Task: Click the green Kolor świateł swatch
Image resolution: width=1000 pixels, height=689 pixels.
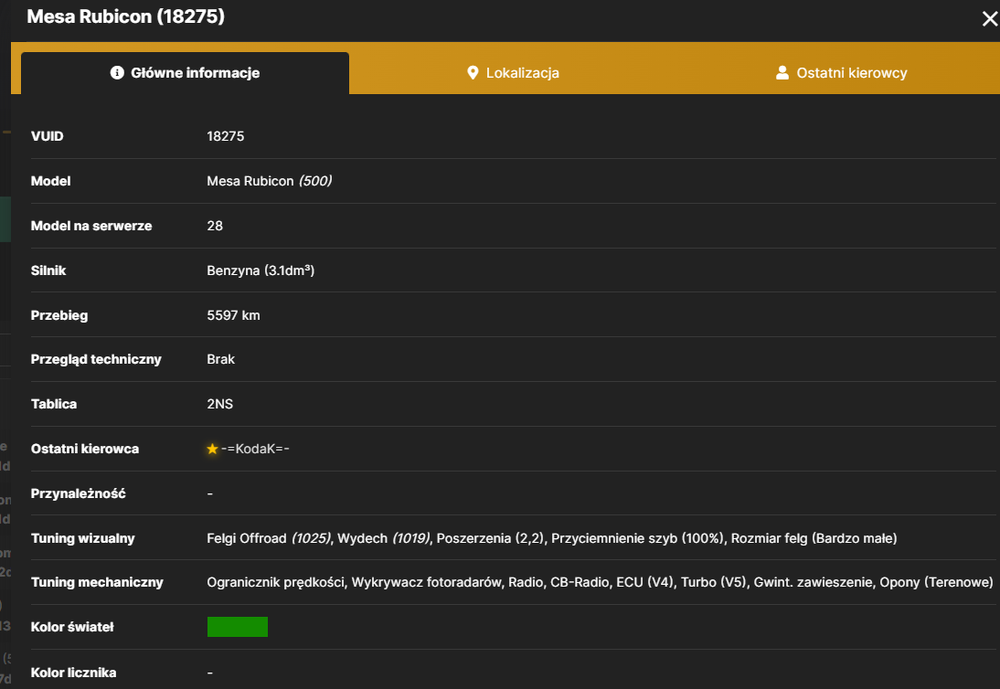Action: [x=237, y=627]
